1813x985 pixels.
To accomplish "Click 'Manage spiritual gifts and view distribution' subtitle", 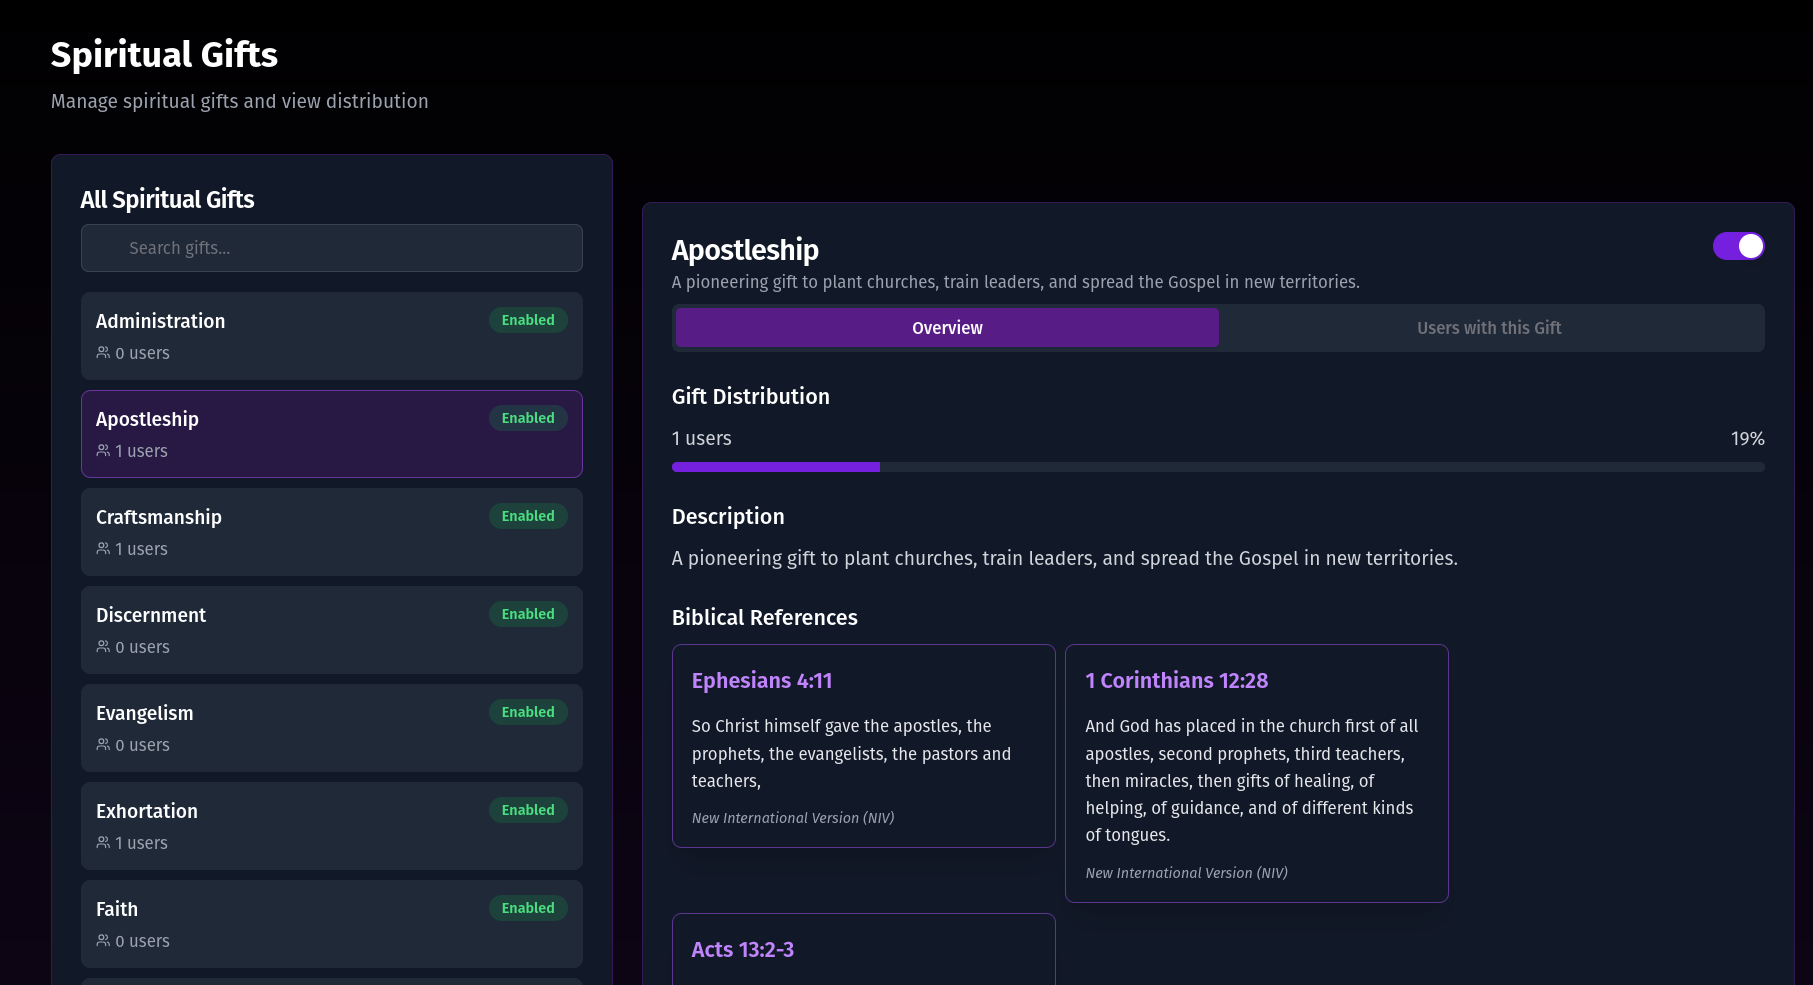I will point(240,101).
